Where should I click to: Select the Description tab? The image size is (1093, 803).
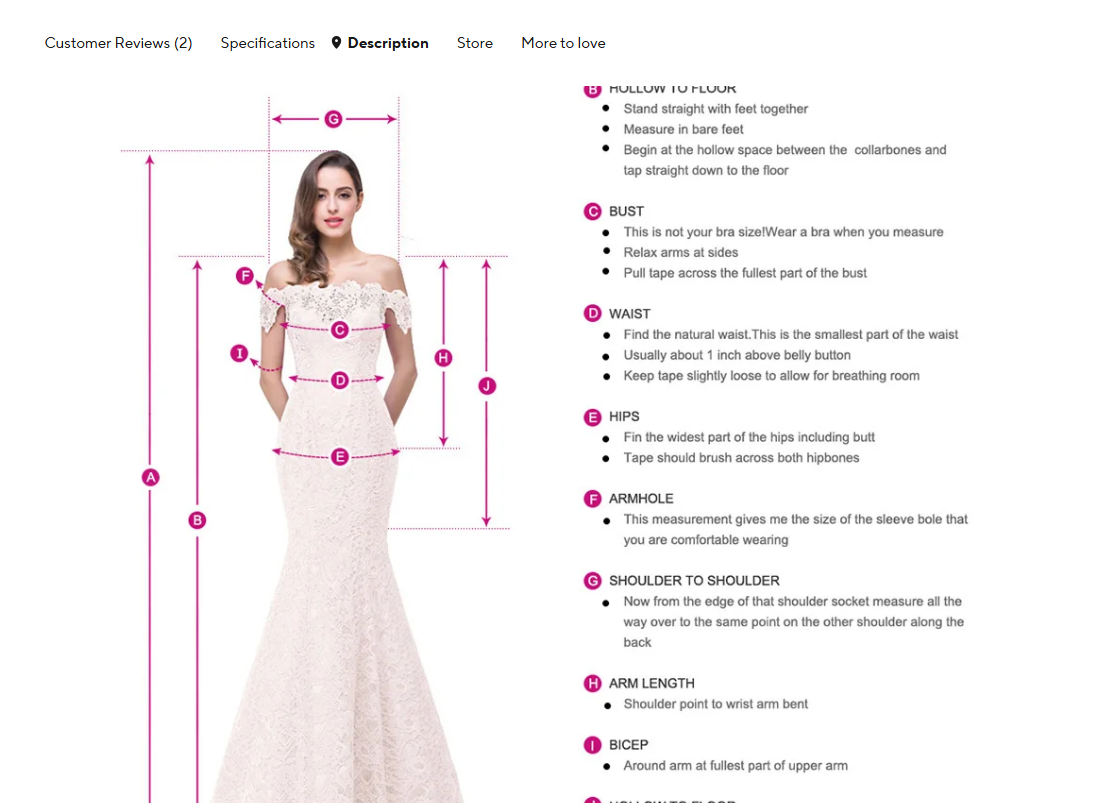[388, 43]
